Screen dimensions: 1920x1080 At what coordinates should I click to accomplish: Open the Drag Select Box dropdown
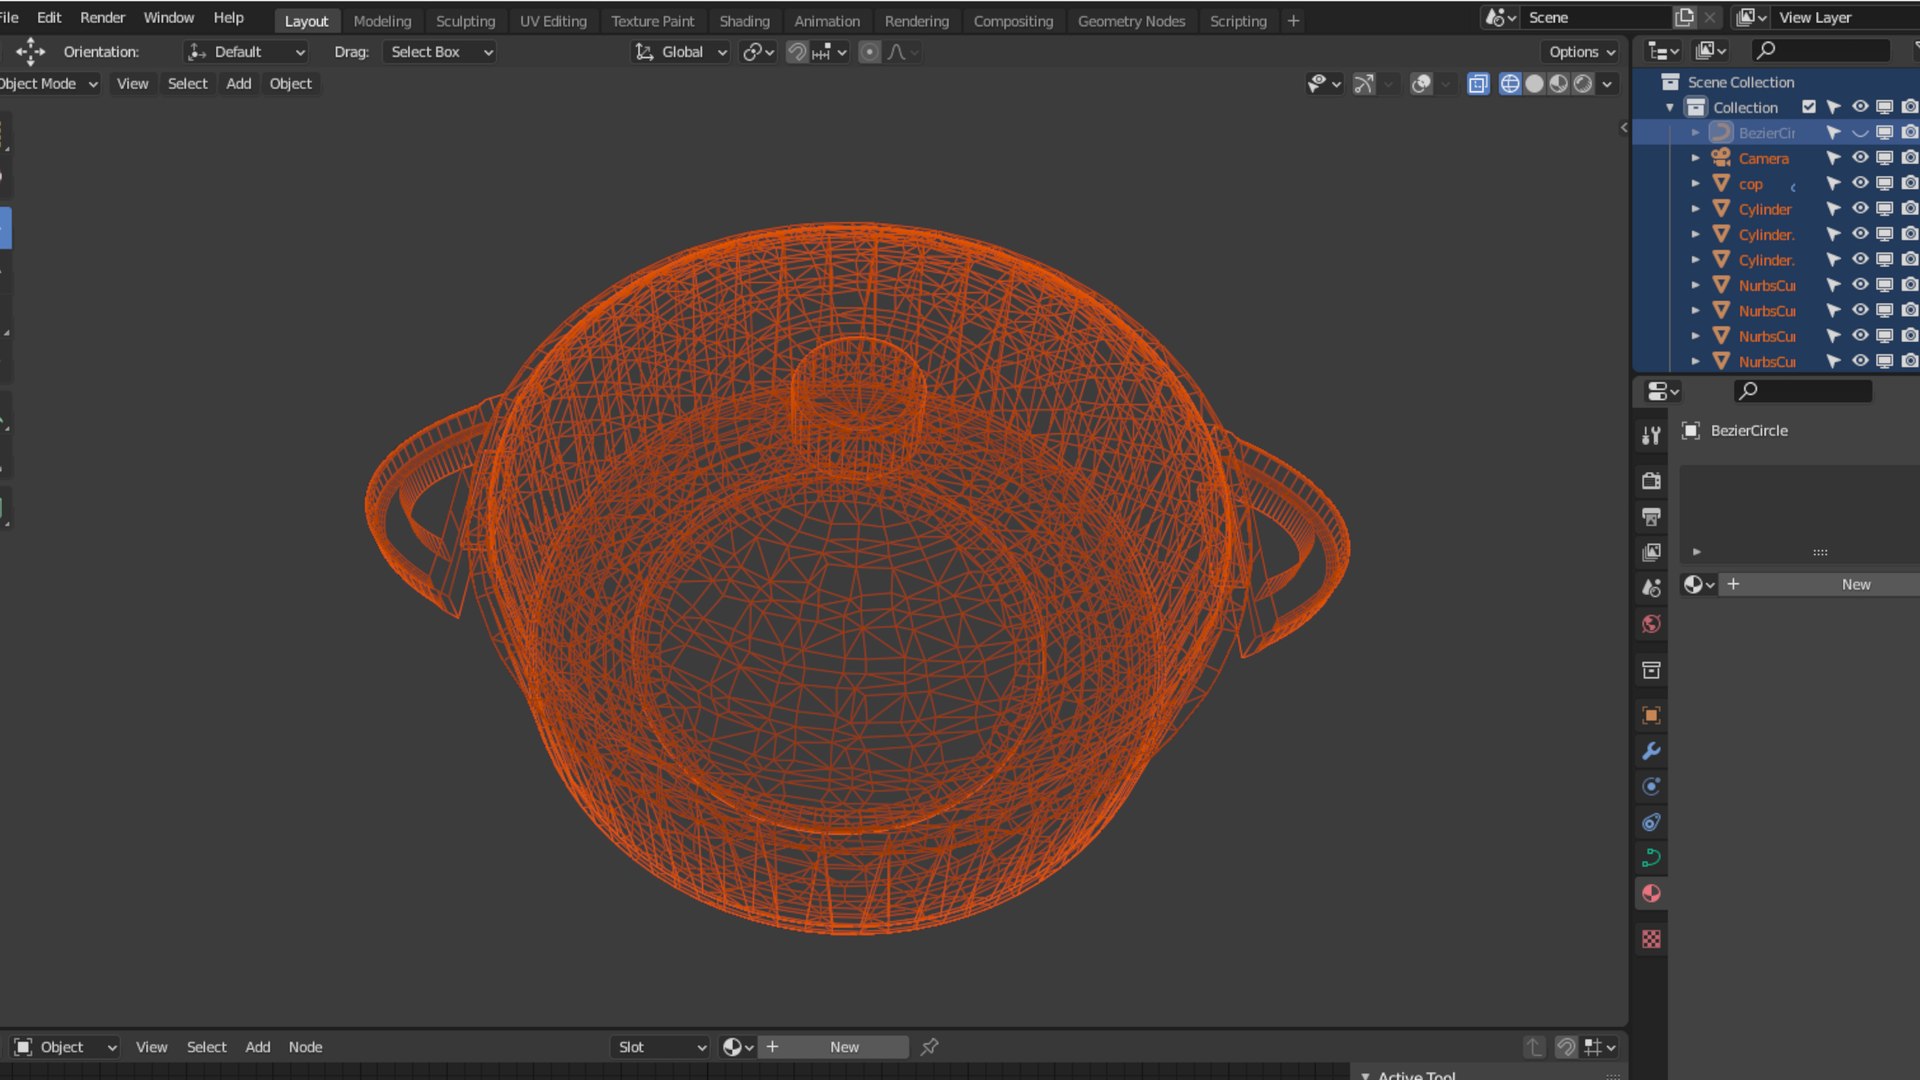pyautogui.click(x=439, y=52)
